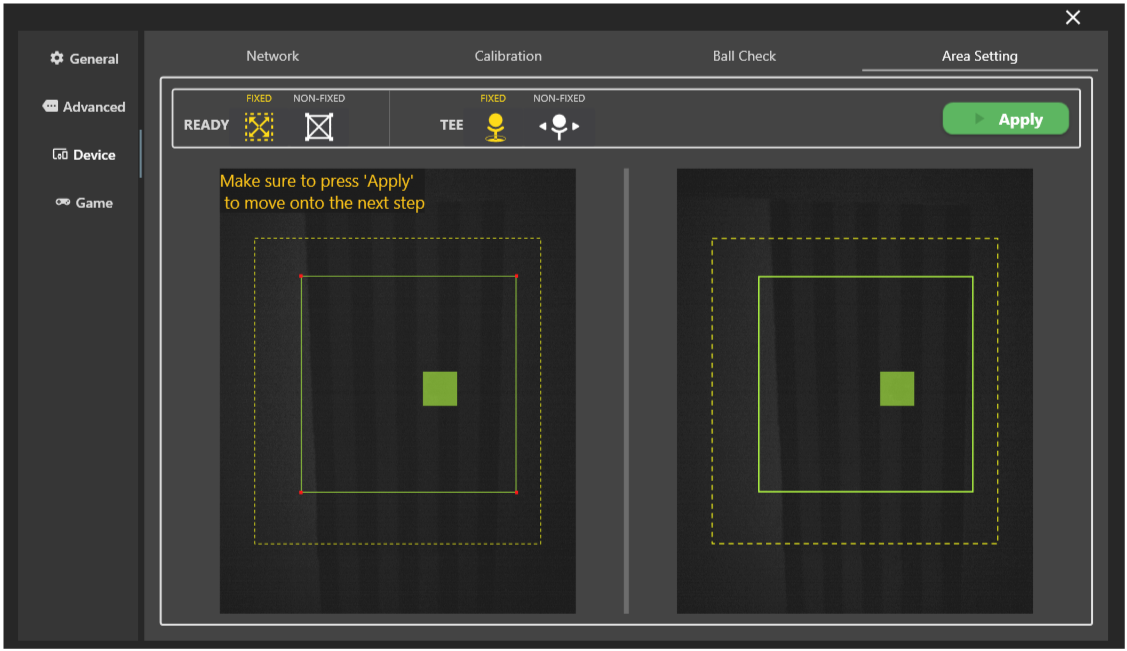Screen dimensions: 1127x651
Task: Click the TEE label
Action: coord(451,125)
